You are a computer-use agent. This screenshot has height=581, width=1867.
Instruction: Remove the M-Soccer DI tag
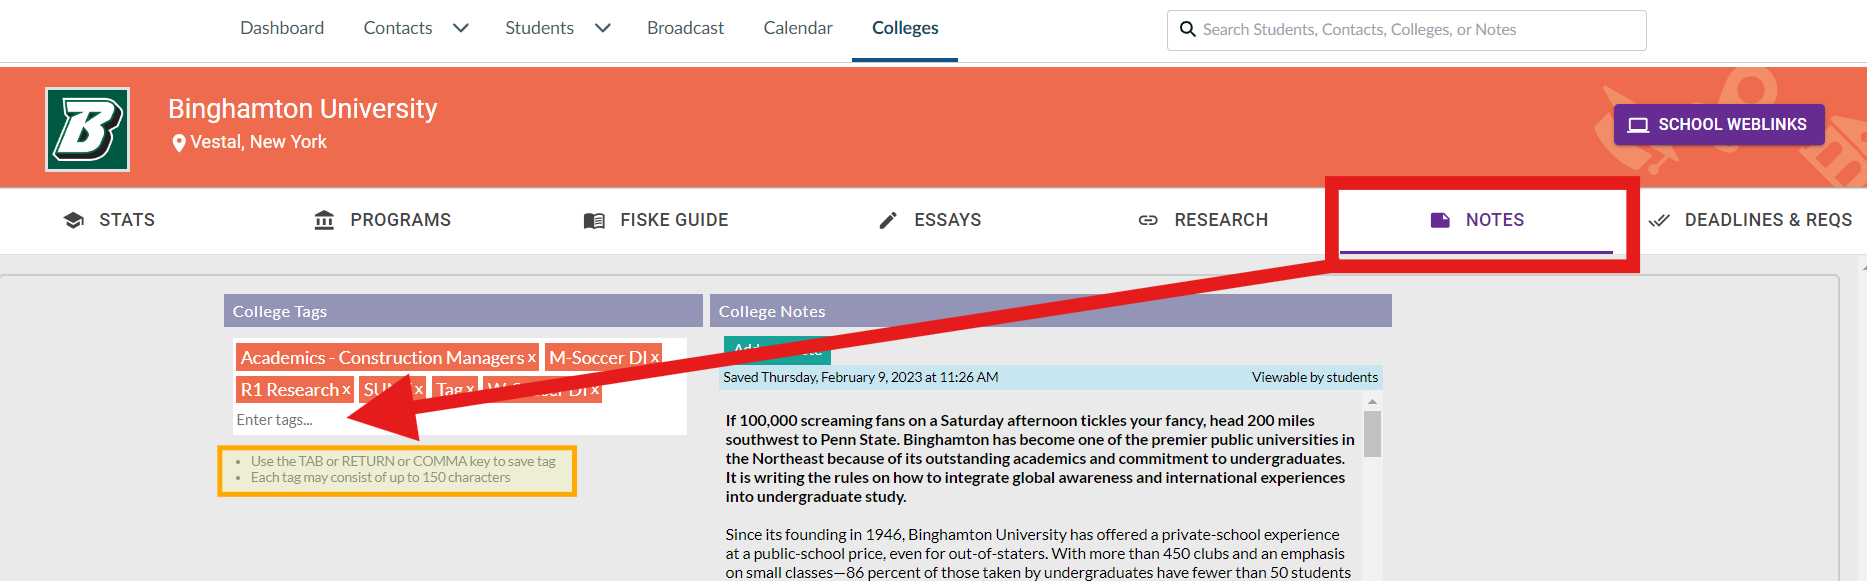pos(655,358)
